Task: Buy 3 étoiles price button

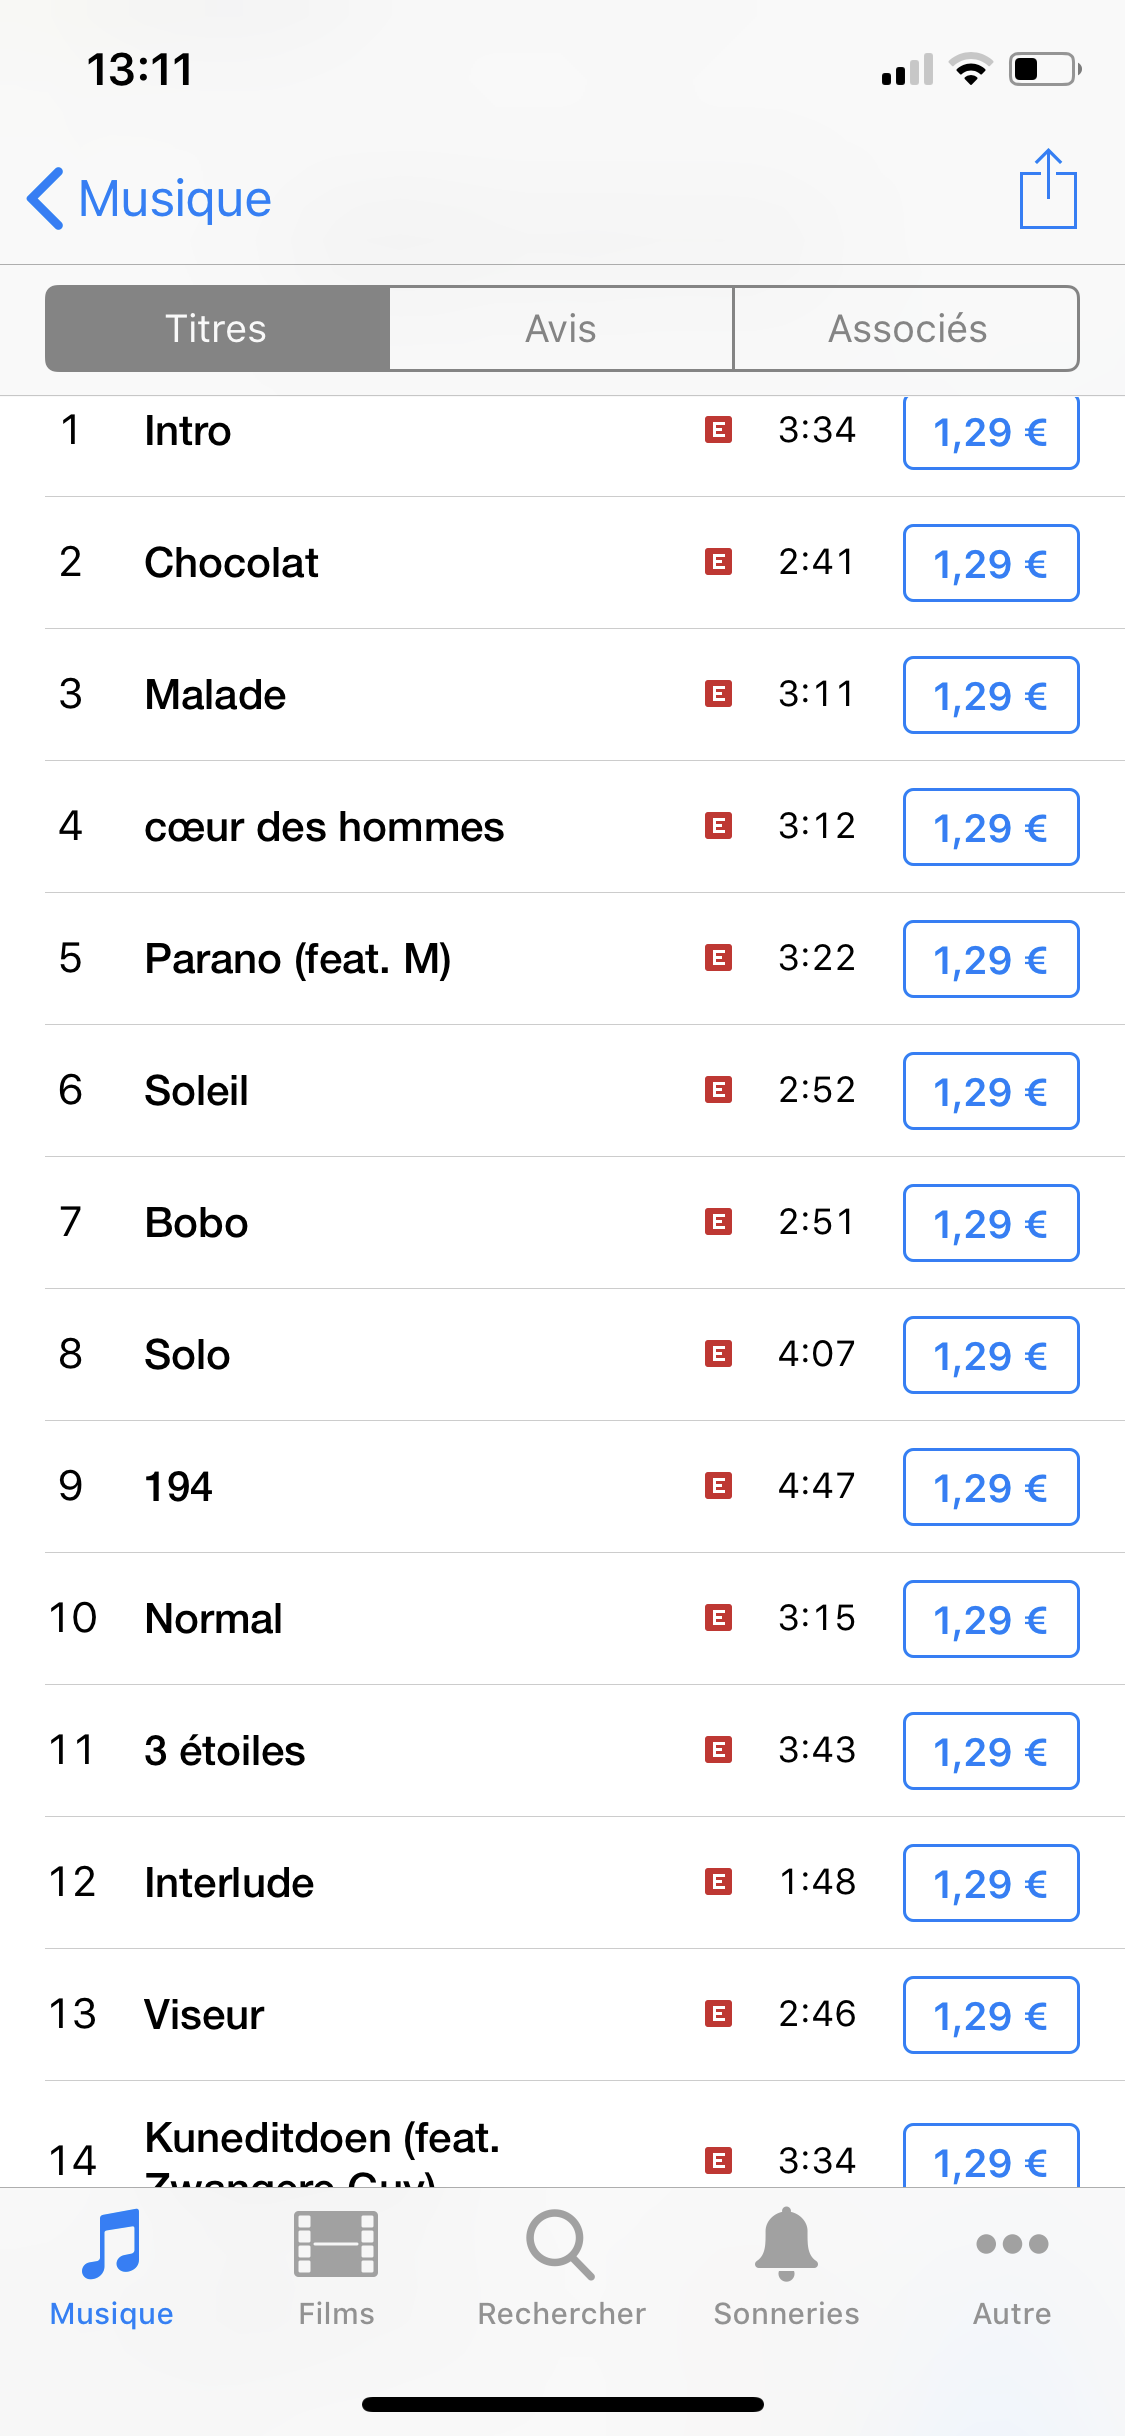Action: (990, 1751)
